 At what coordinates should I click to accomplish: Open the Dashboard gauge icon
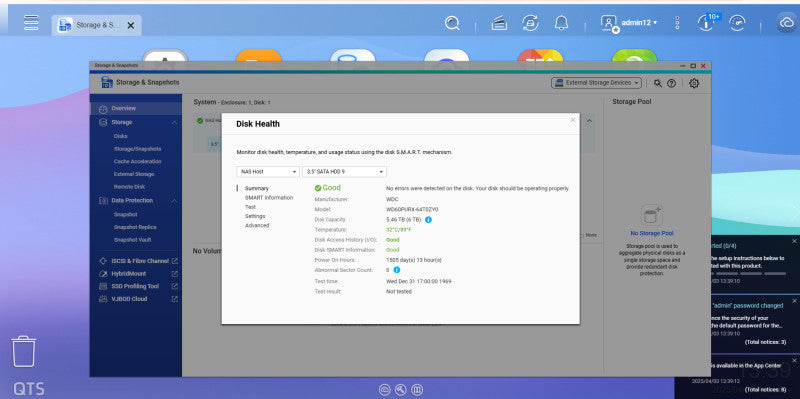pyautogui.click(x=737, y=23)
